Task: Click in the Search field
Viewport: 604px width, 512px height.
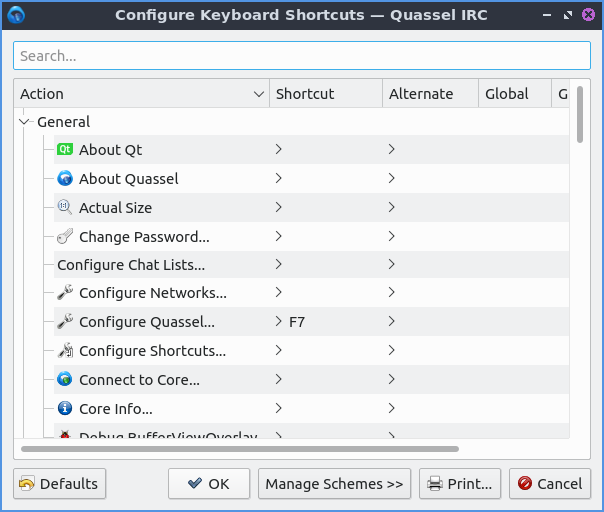Action: coord(301,56)
